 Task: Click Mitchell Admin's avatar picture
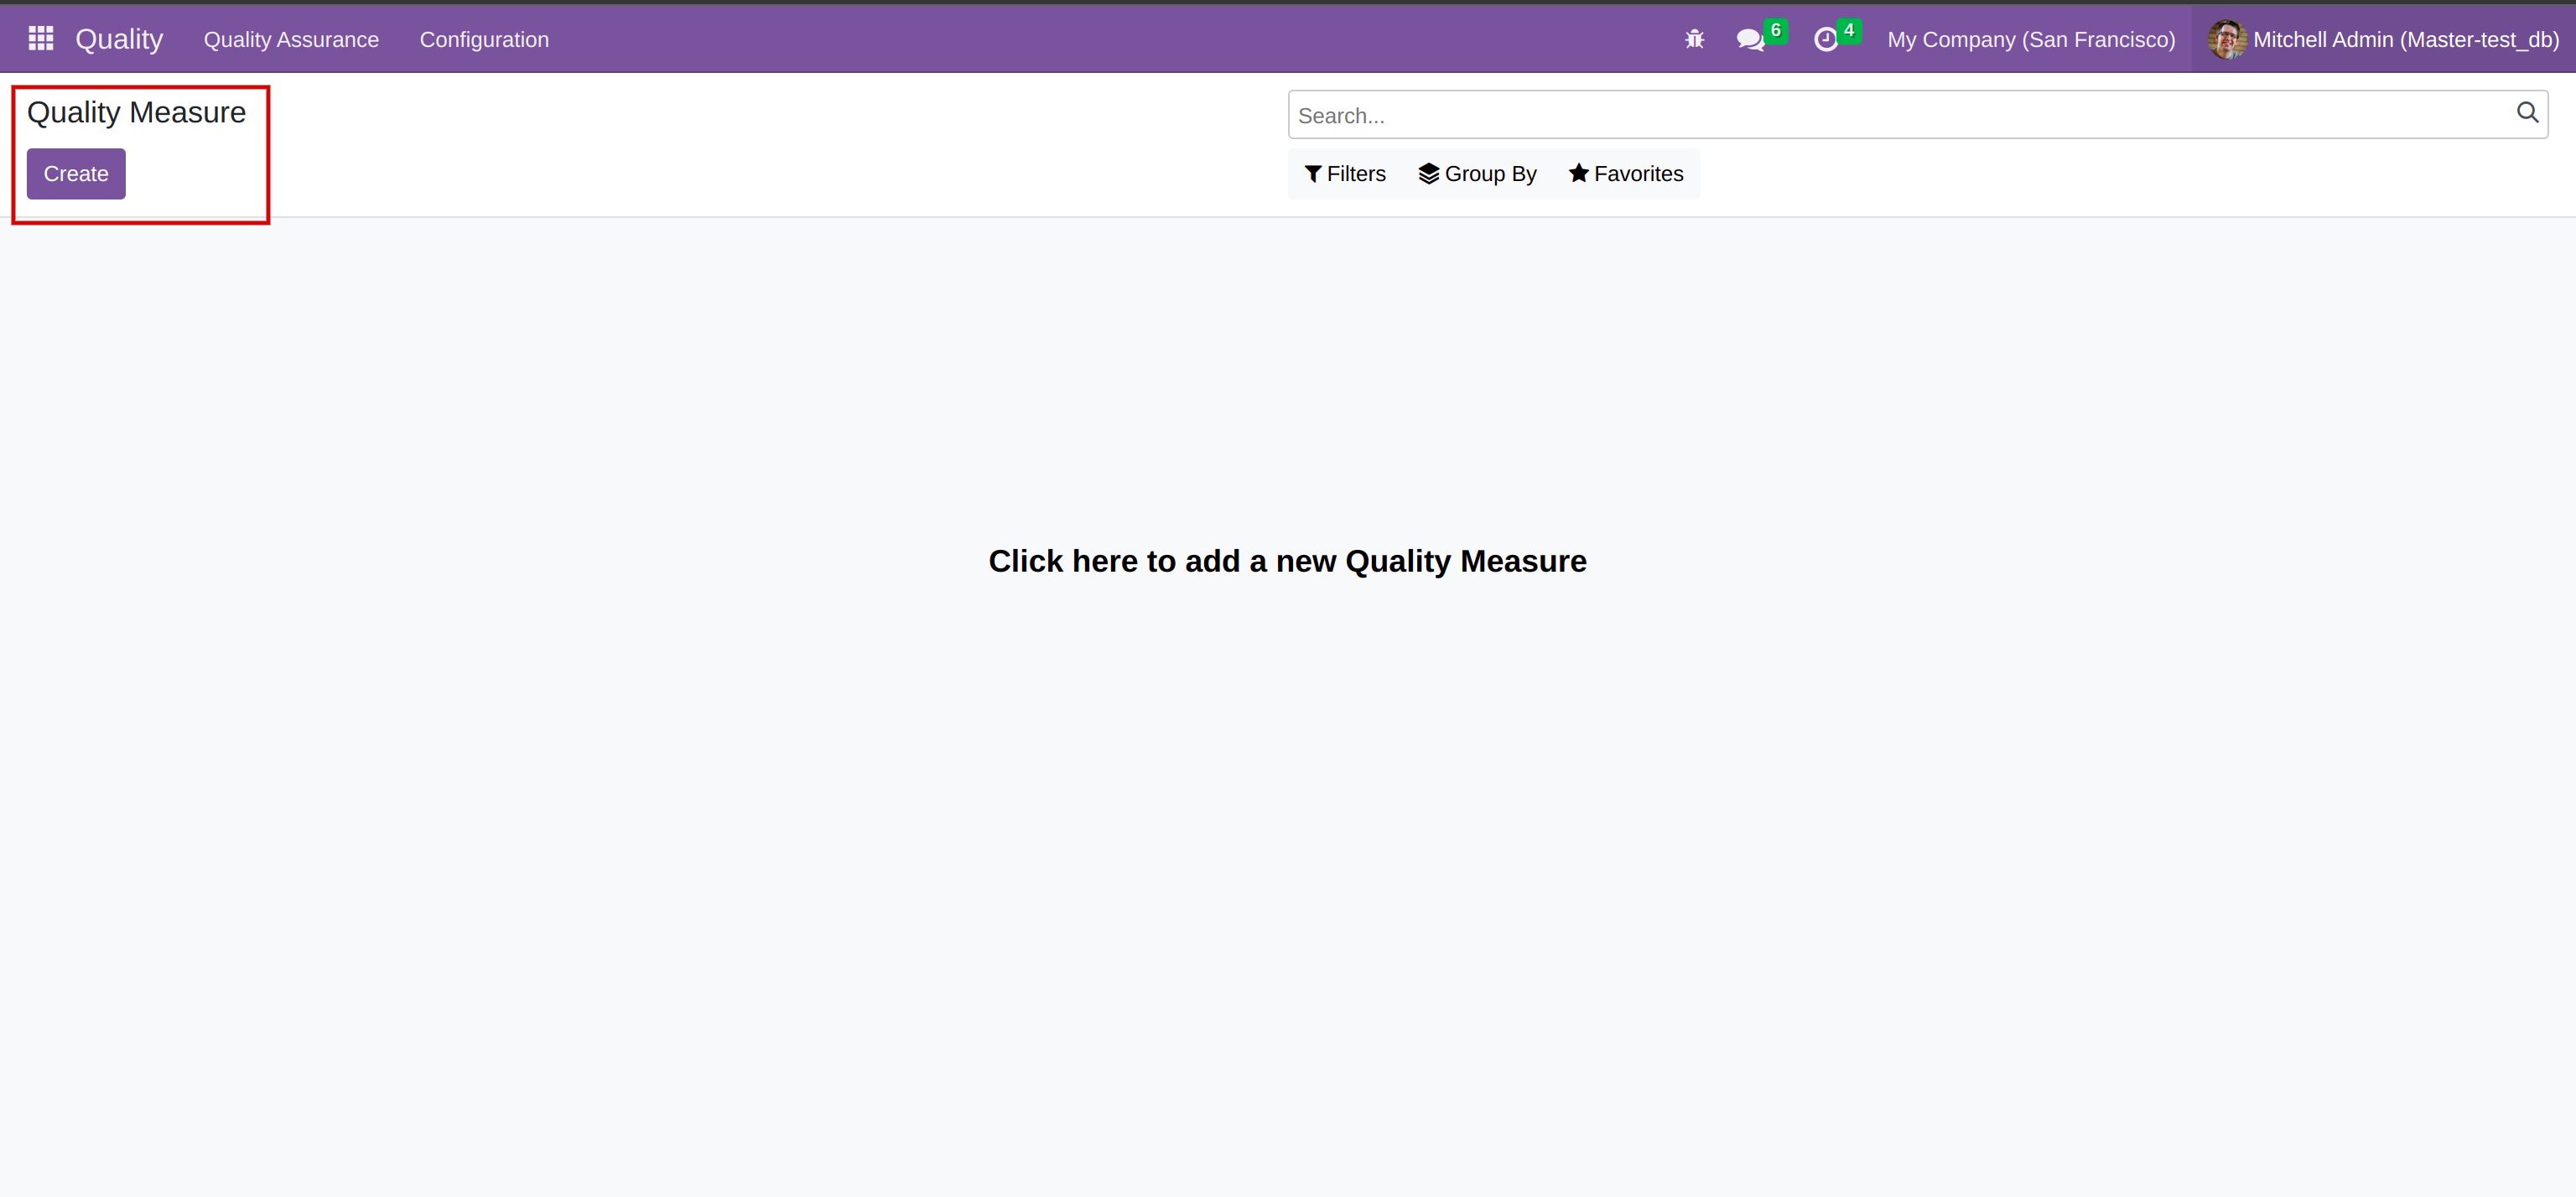click(x=2226, y=40)
